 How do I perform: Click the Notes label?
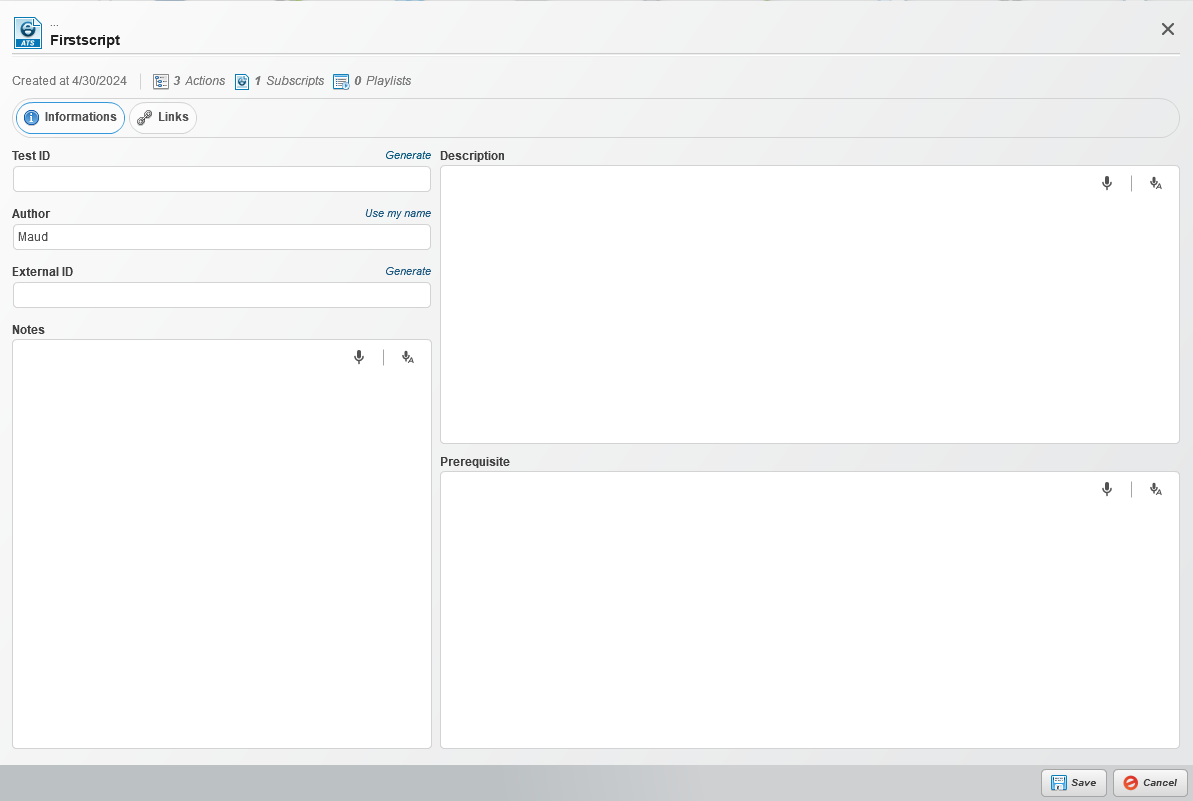click(x=28, y=329)
